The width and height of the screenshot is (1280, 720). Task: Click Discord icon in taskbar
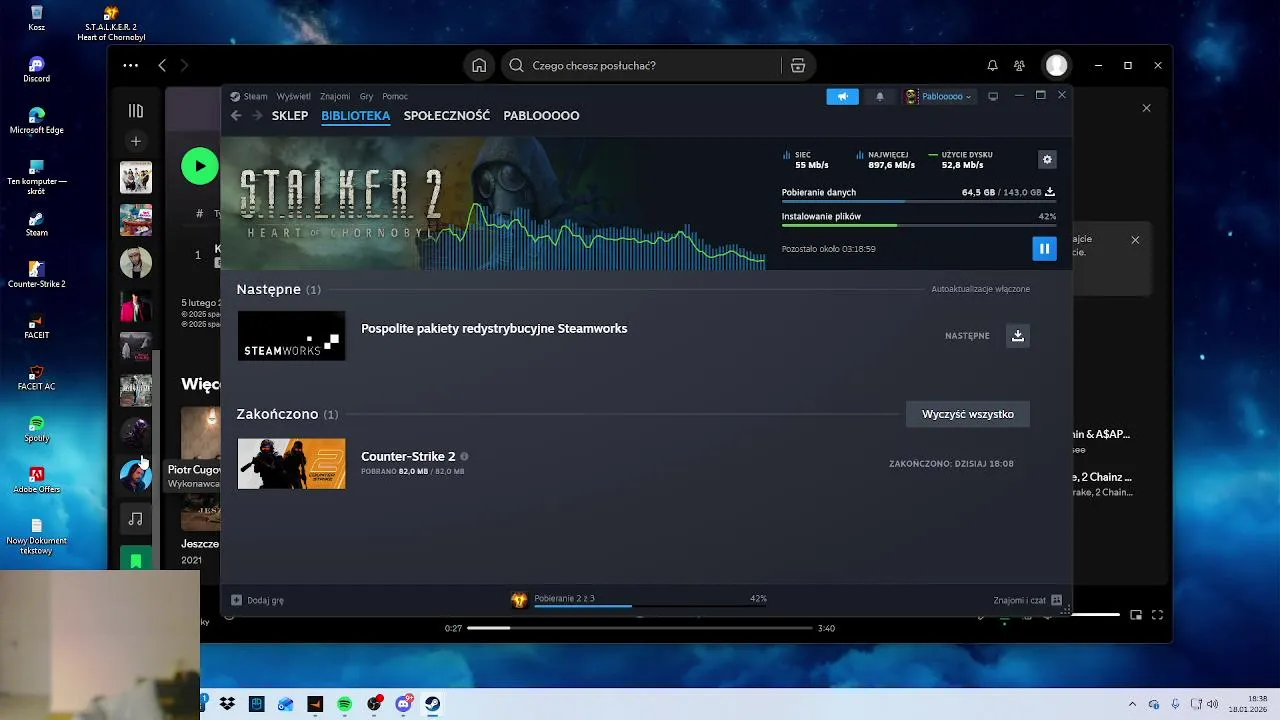403,704
